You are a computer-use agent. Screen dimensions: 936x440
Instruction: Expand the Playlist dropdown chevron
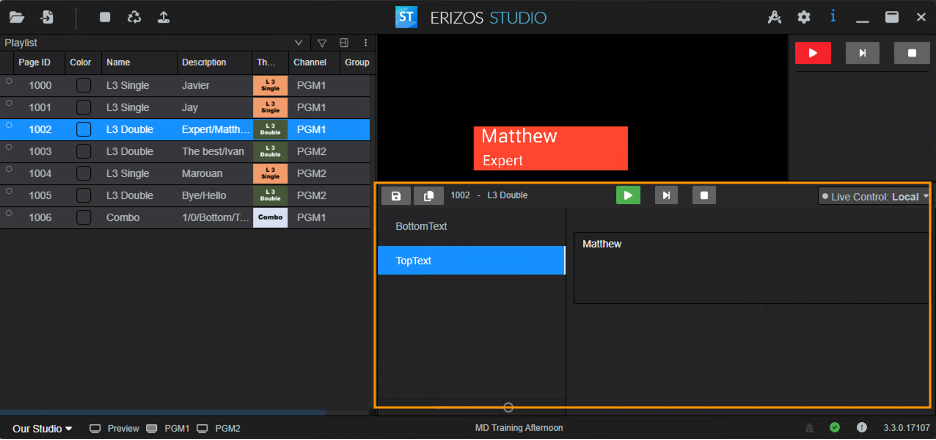[x=298, y=43]
